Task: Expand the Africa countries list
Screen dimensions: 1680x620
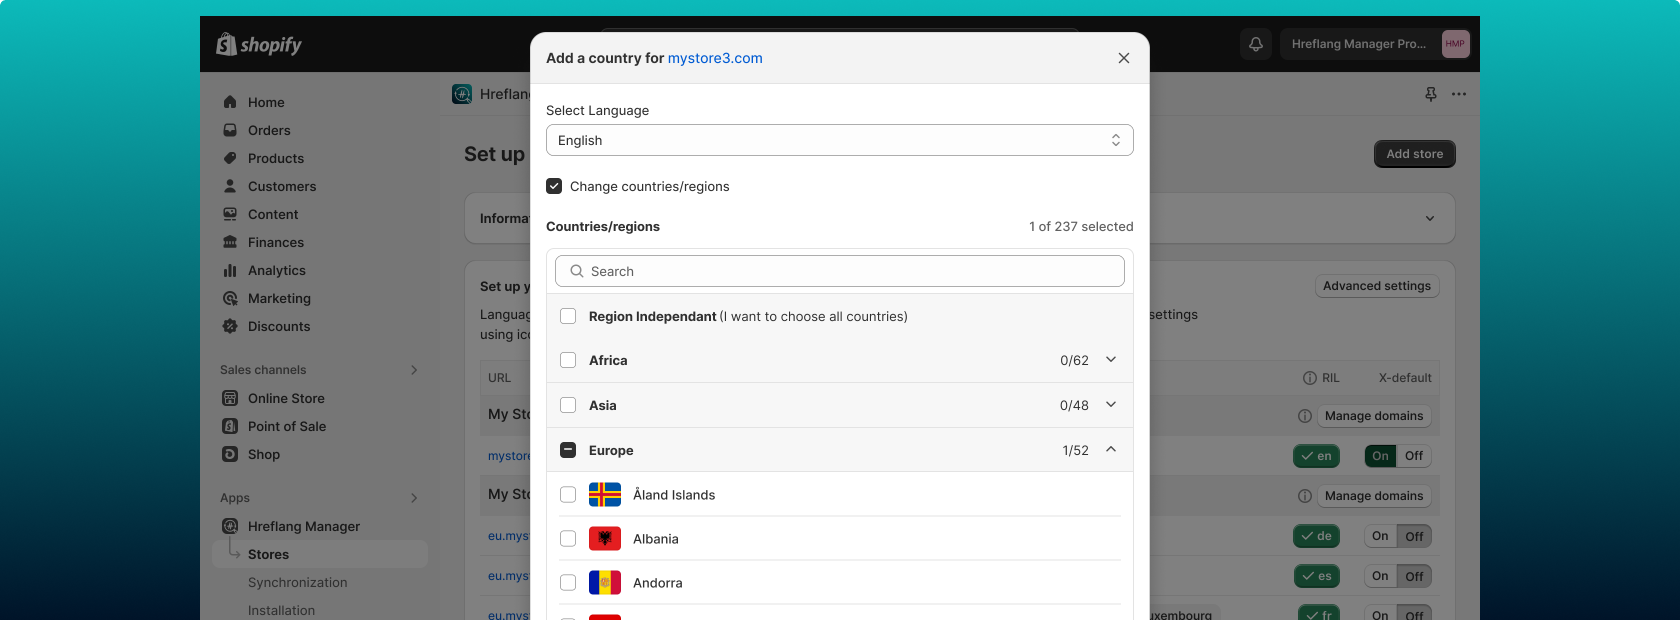Action: pyautogui.click(x=1110, y=360)
